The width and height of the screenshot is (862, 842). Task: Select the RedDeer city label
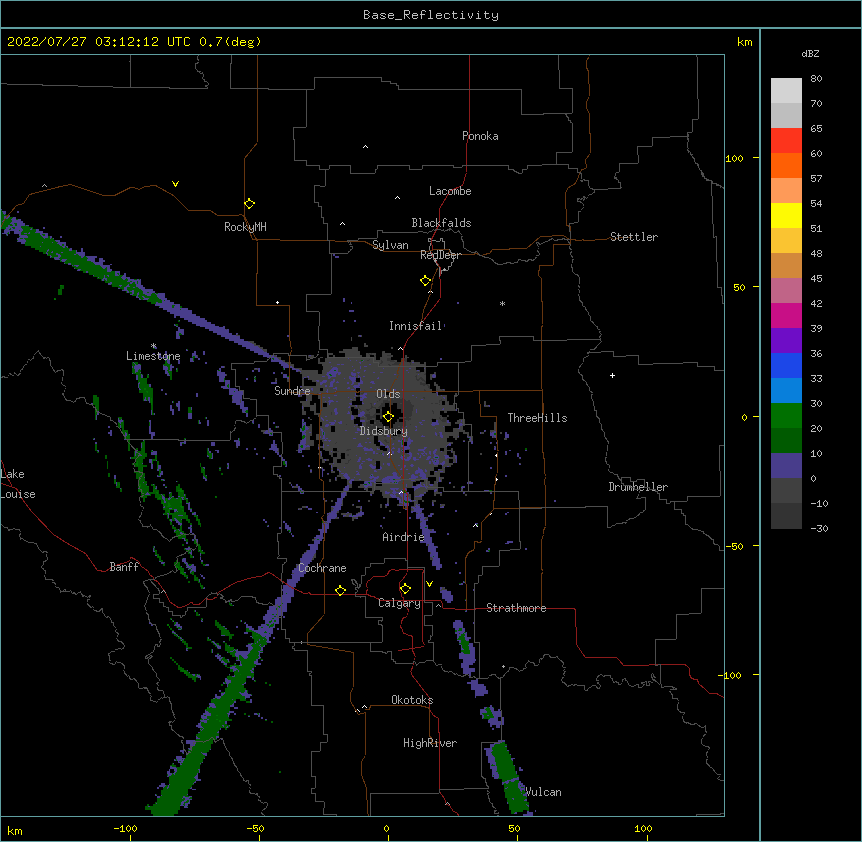440,255
